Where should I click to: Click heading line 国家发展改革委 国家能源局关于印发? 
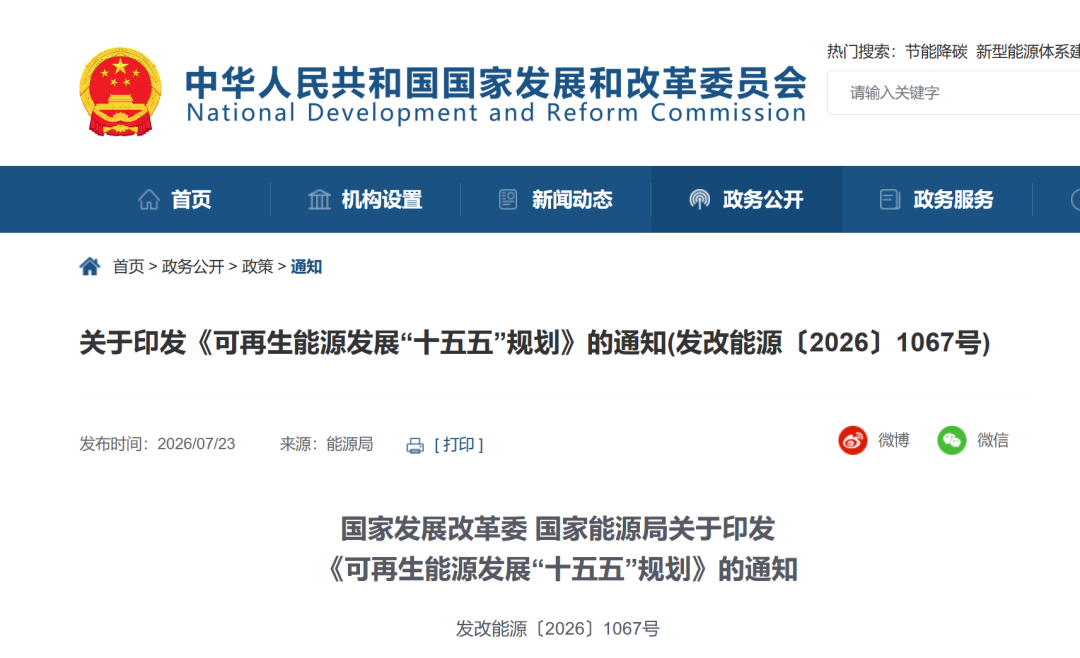pyautogui.click(x=558, y=529)
